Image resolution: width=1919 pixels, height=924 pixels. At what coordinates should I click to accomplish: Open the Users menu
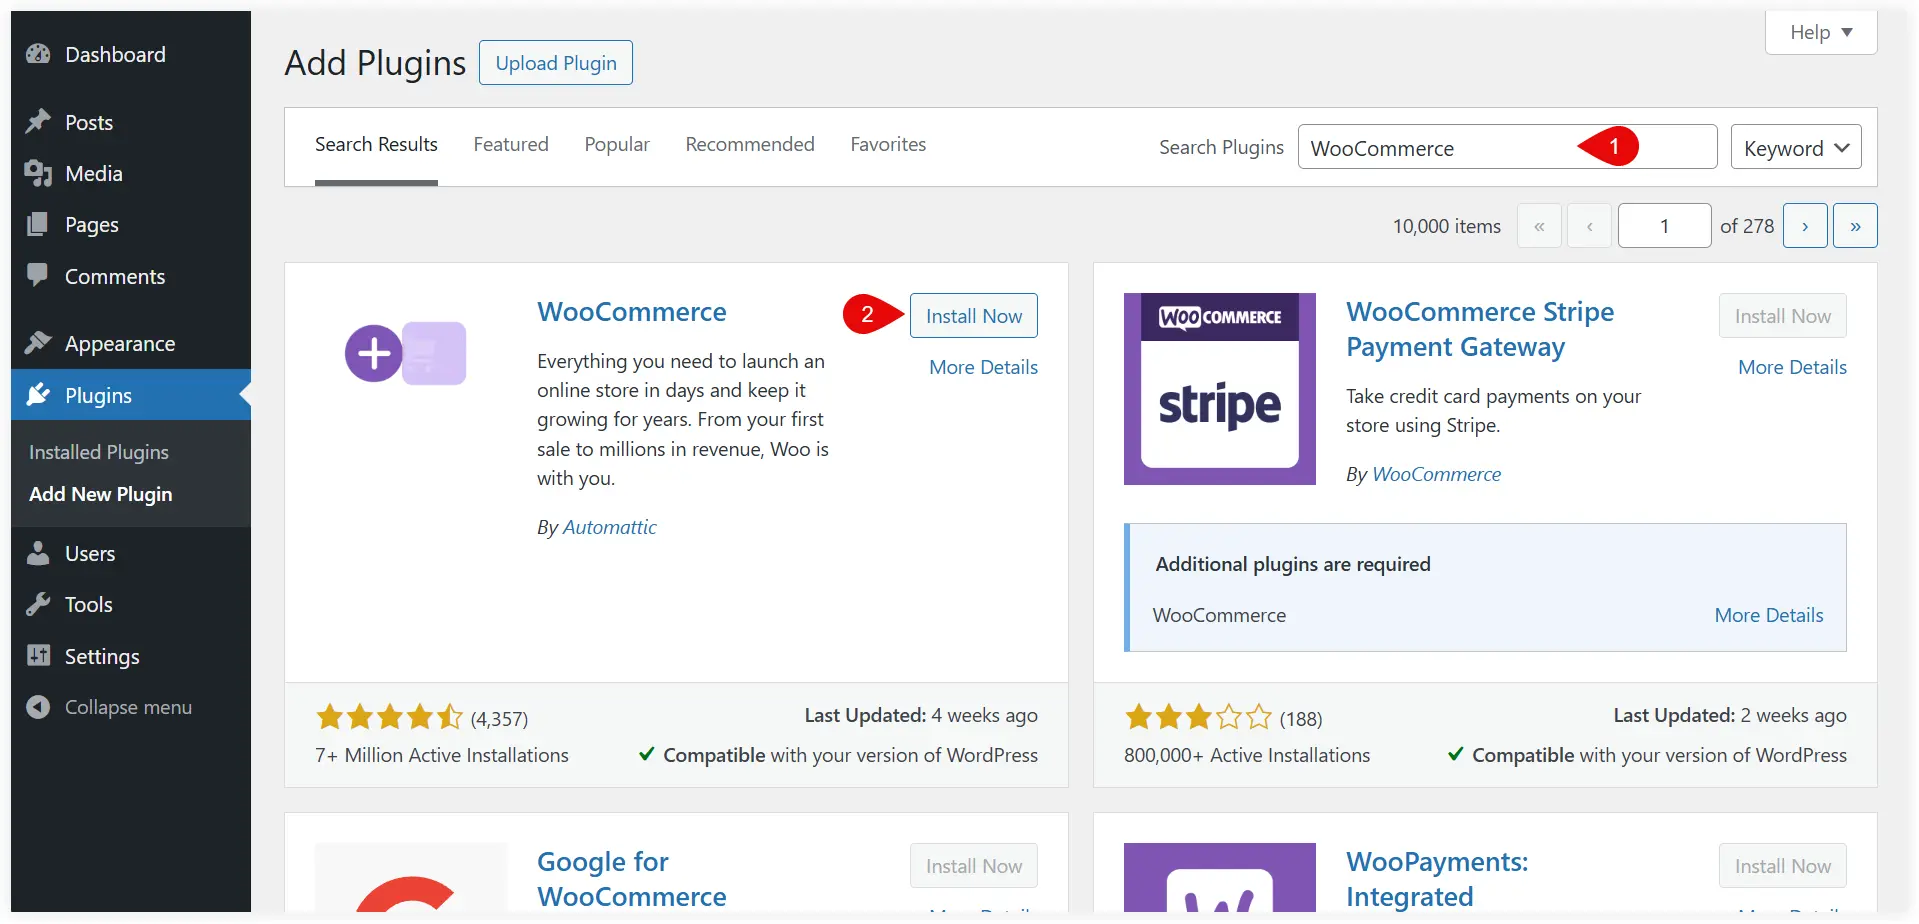click(131, 553)
